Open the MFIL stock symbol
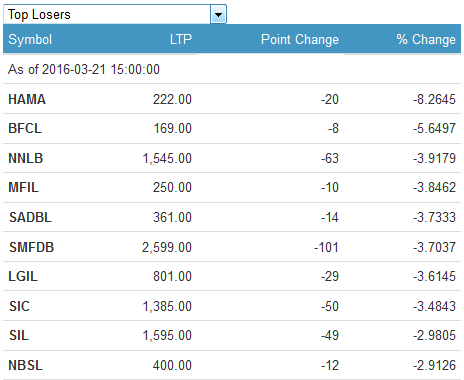This screenshot has height=380, width=464. (x=23, y=187)
